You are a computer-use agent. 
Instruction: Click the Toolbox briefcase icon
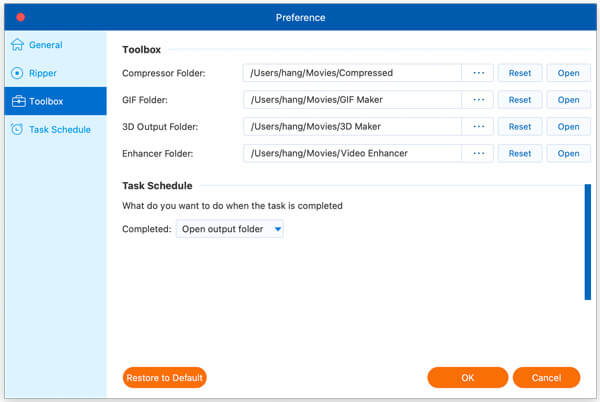click(x=17, y=101)
